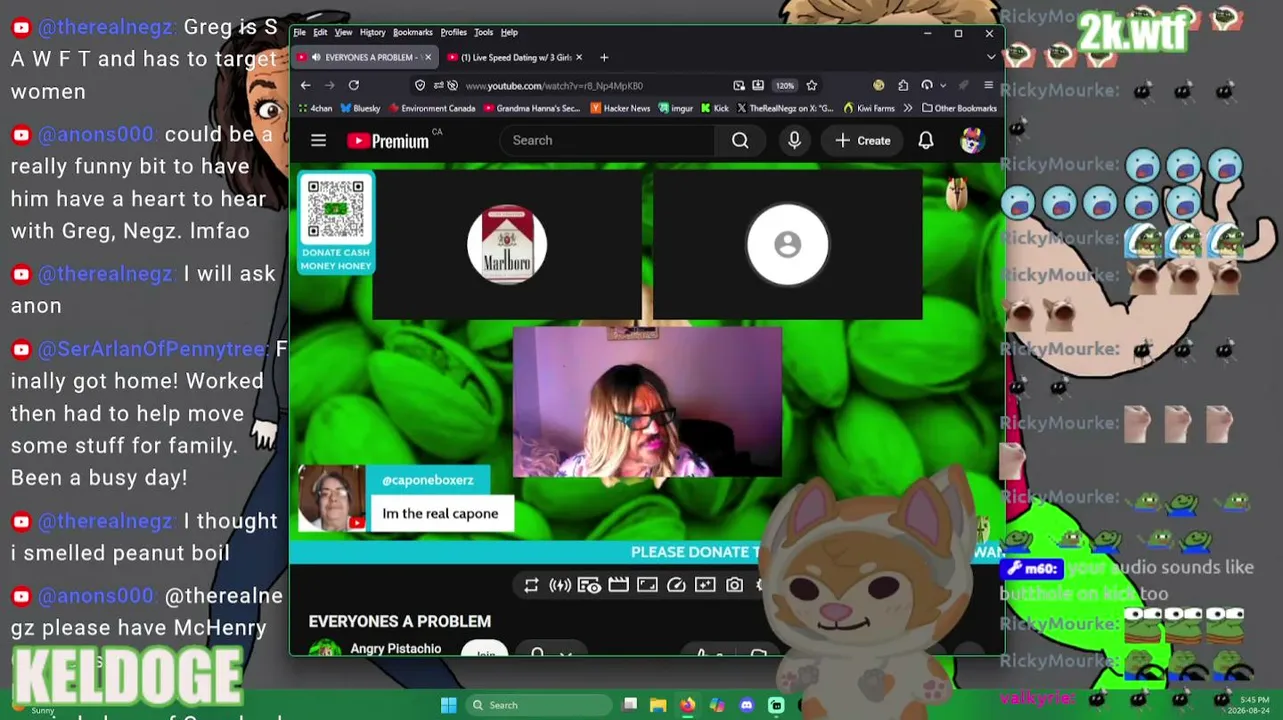
Task: Close the Live Speed Dating tab
Action: coord(579,57)
